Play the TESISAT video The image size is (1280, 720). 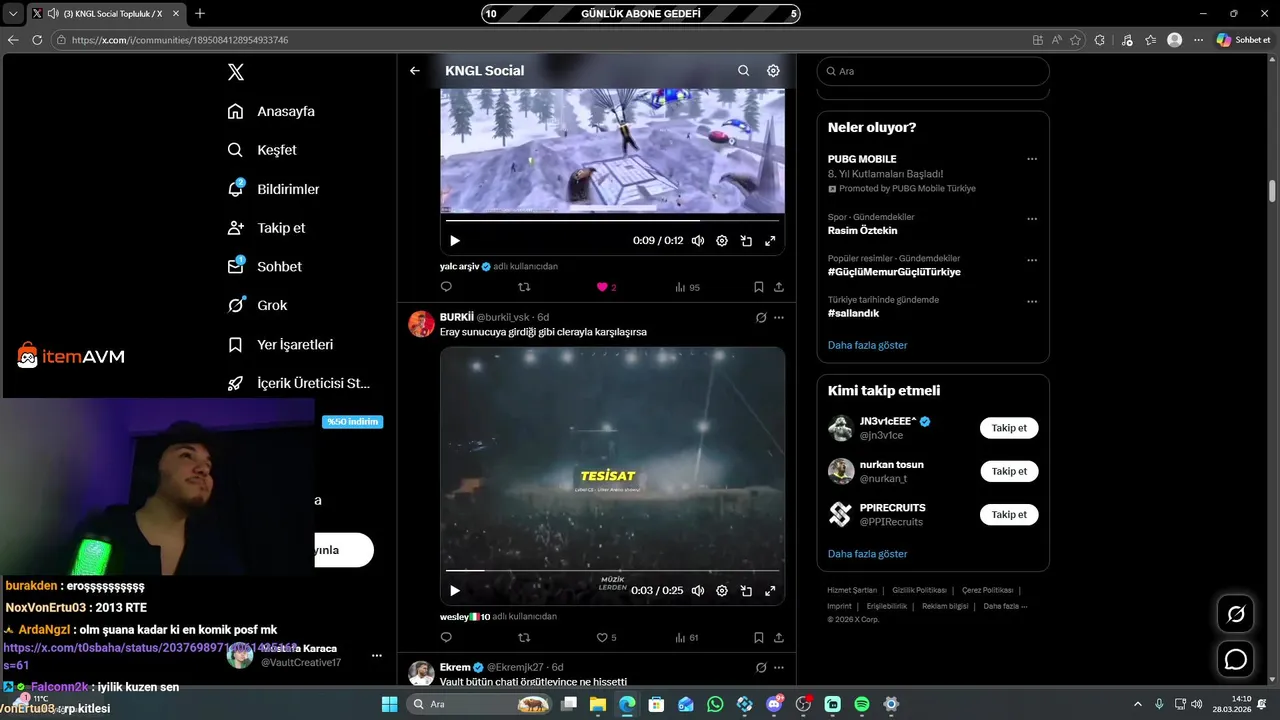pyautogui.click(x=455, y=591)
